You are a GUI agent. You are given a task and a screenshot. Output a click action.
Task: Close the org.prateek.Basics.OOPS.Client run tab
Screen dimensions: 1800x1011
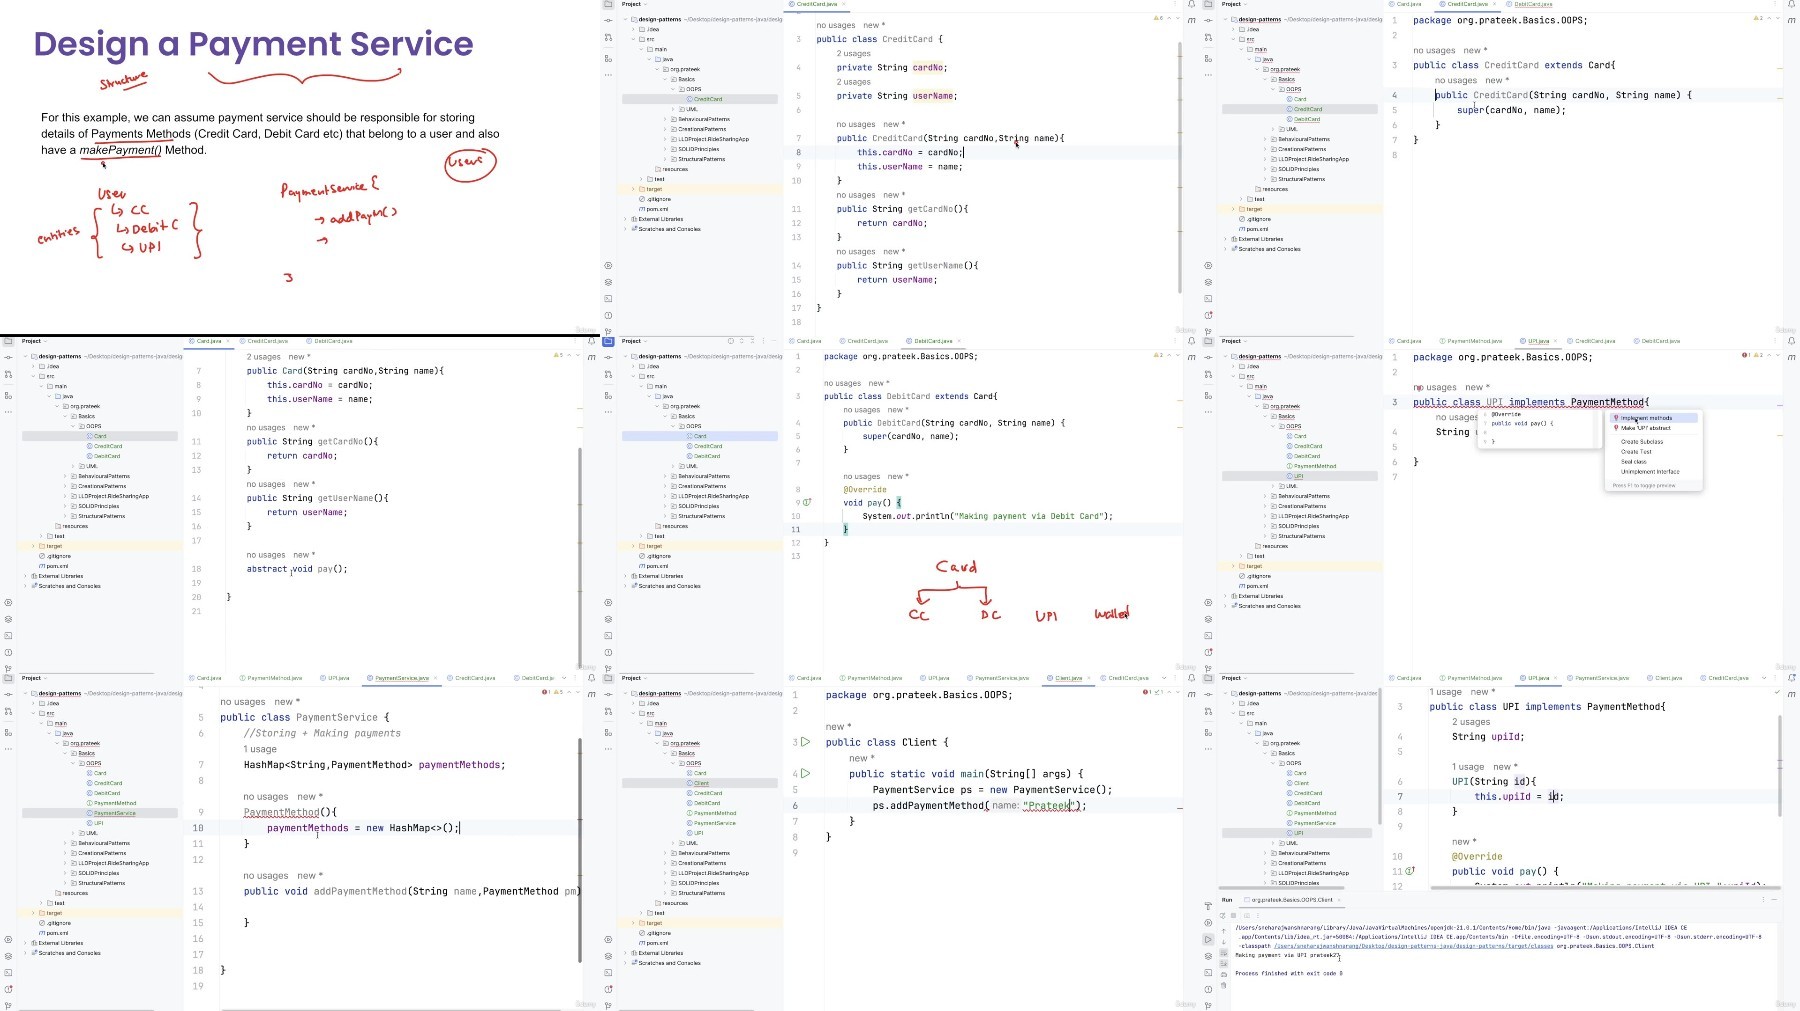1341,899
